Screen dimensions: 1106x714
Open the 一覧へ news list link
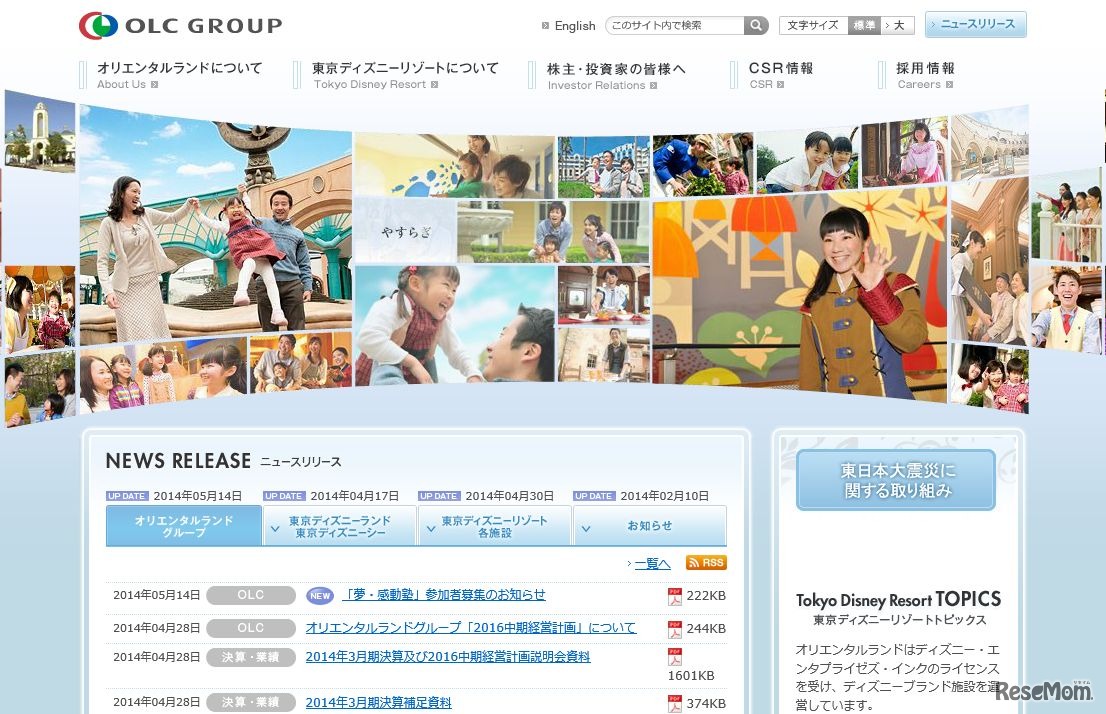(x=652, y=563)
